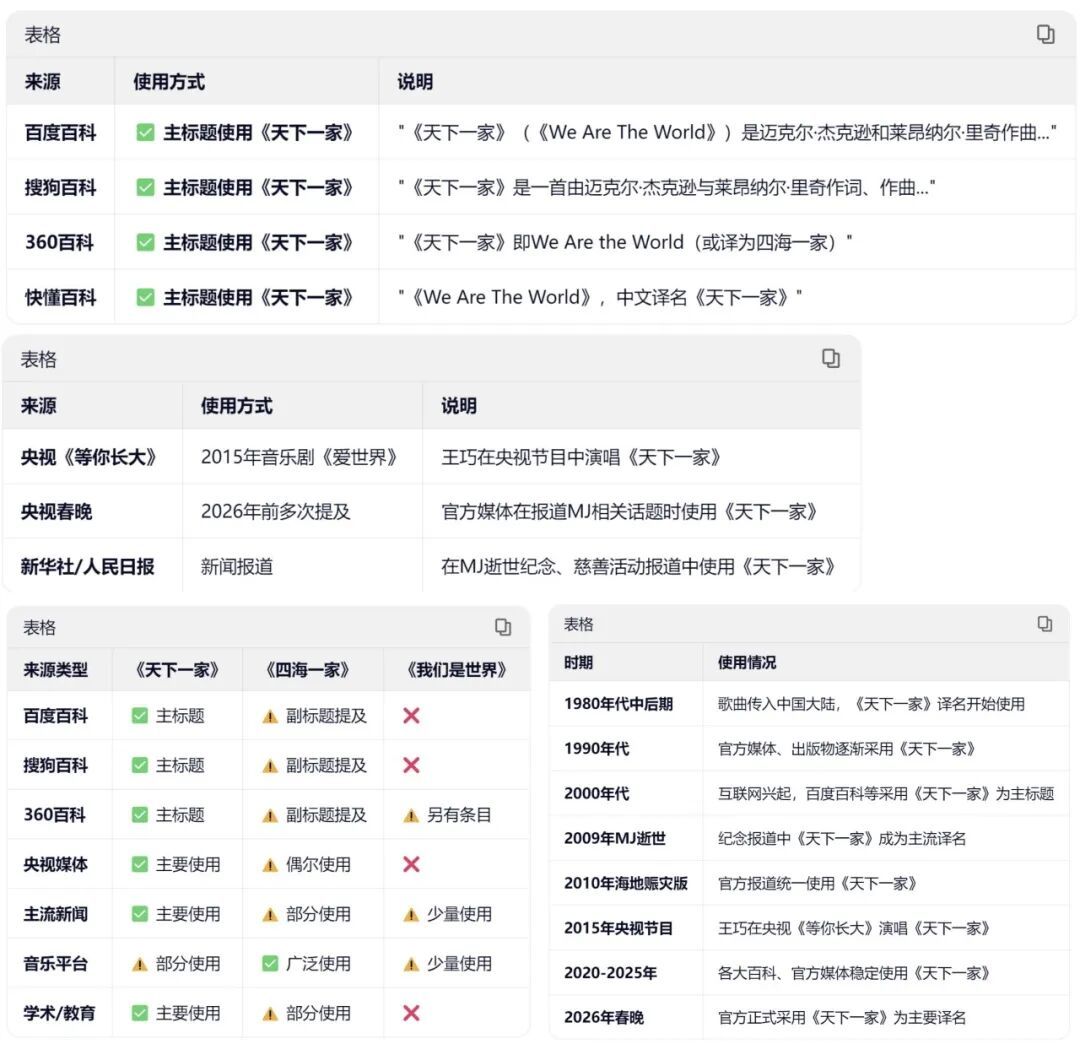Select the cell "2026年前多次提及"

click(276, 512)
